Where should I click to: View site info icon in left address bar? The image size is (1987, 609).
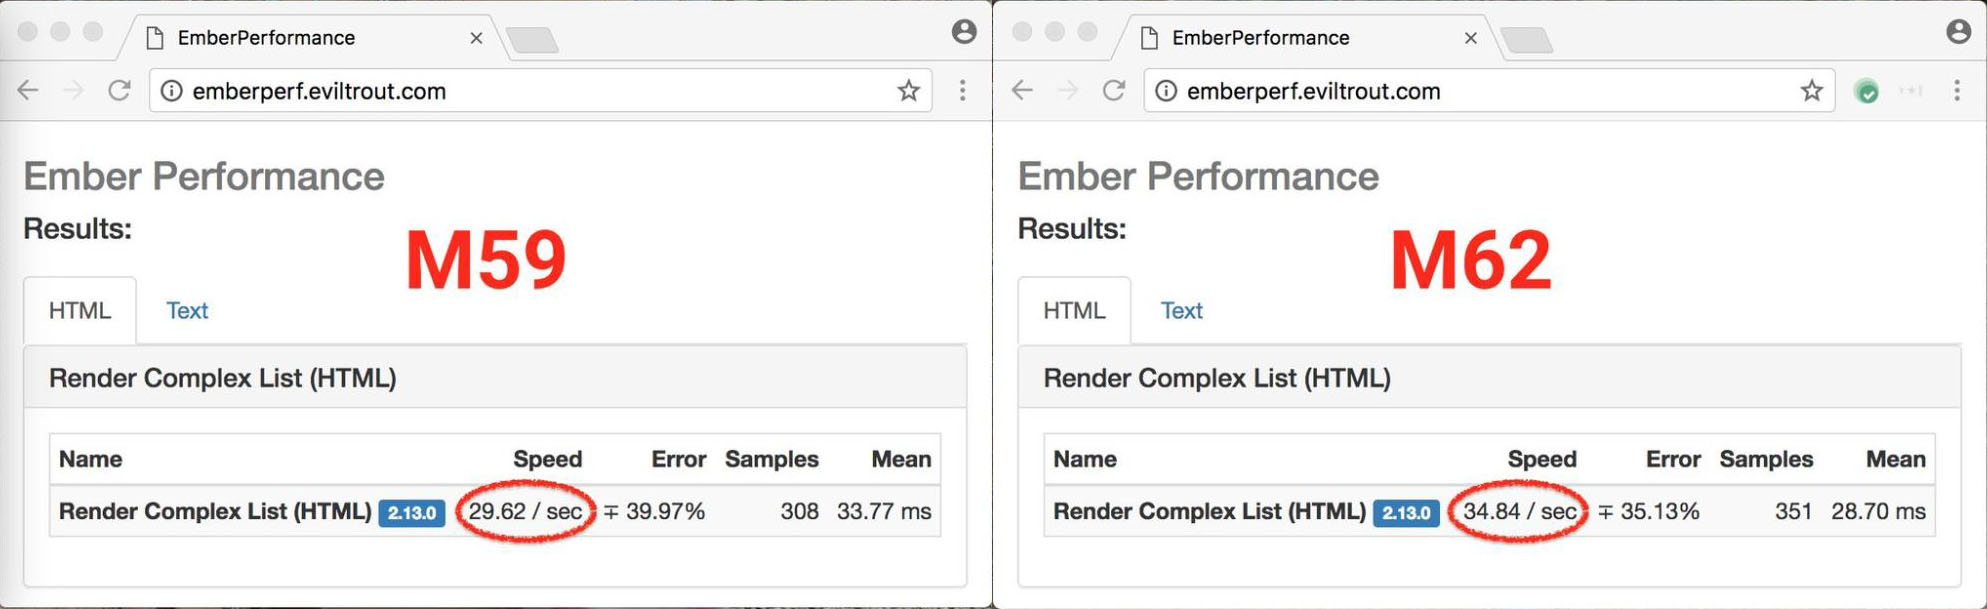[172, 91]
